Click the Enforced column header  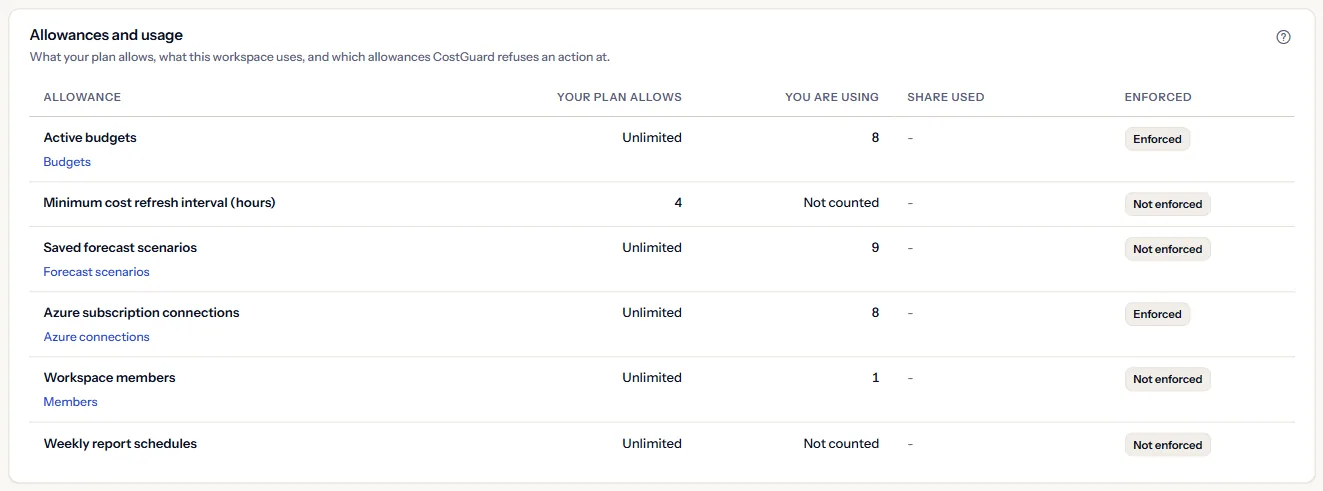[1158, 97]
